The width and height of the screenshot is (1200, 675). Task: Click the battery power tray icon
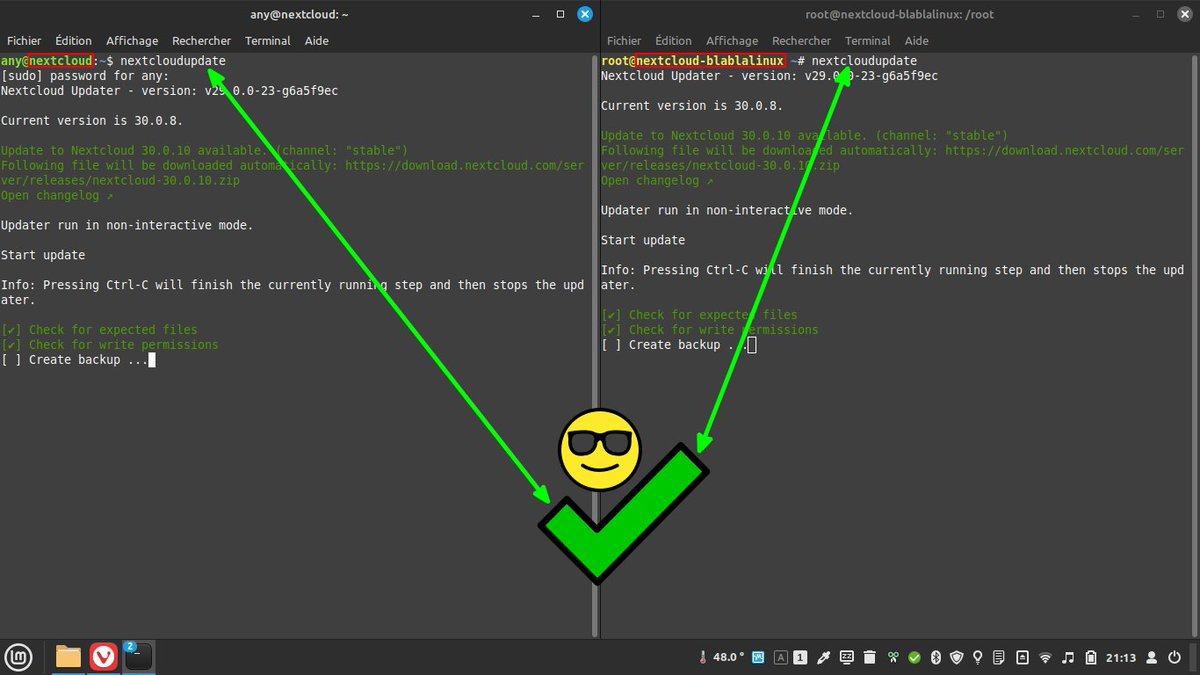1091,658
